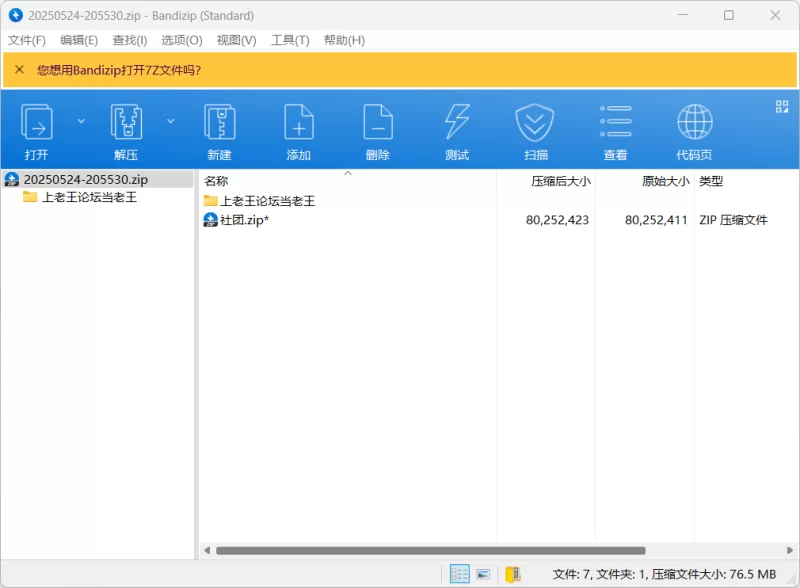Expand the dropdown arrow next to 解压
The width and height of the screenshot is (800, 588).
(170, 121)
